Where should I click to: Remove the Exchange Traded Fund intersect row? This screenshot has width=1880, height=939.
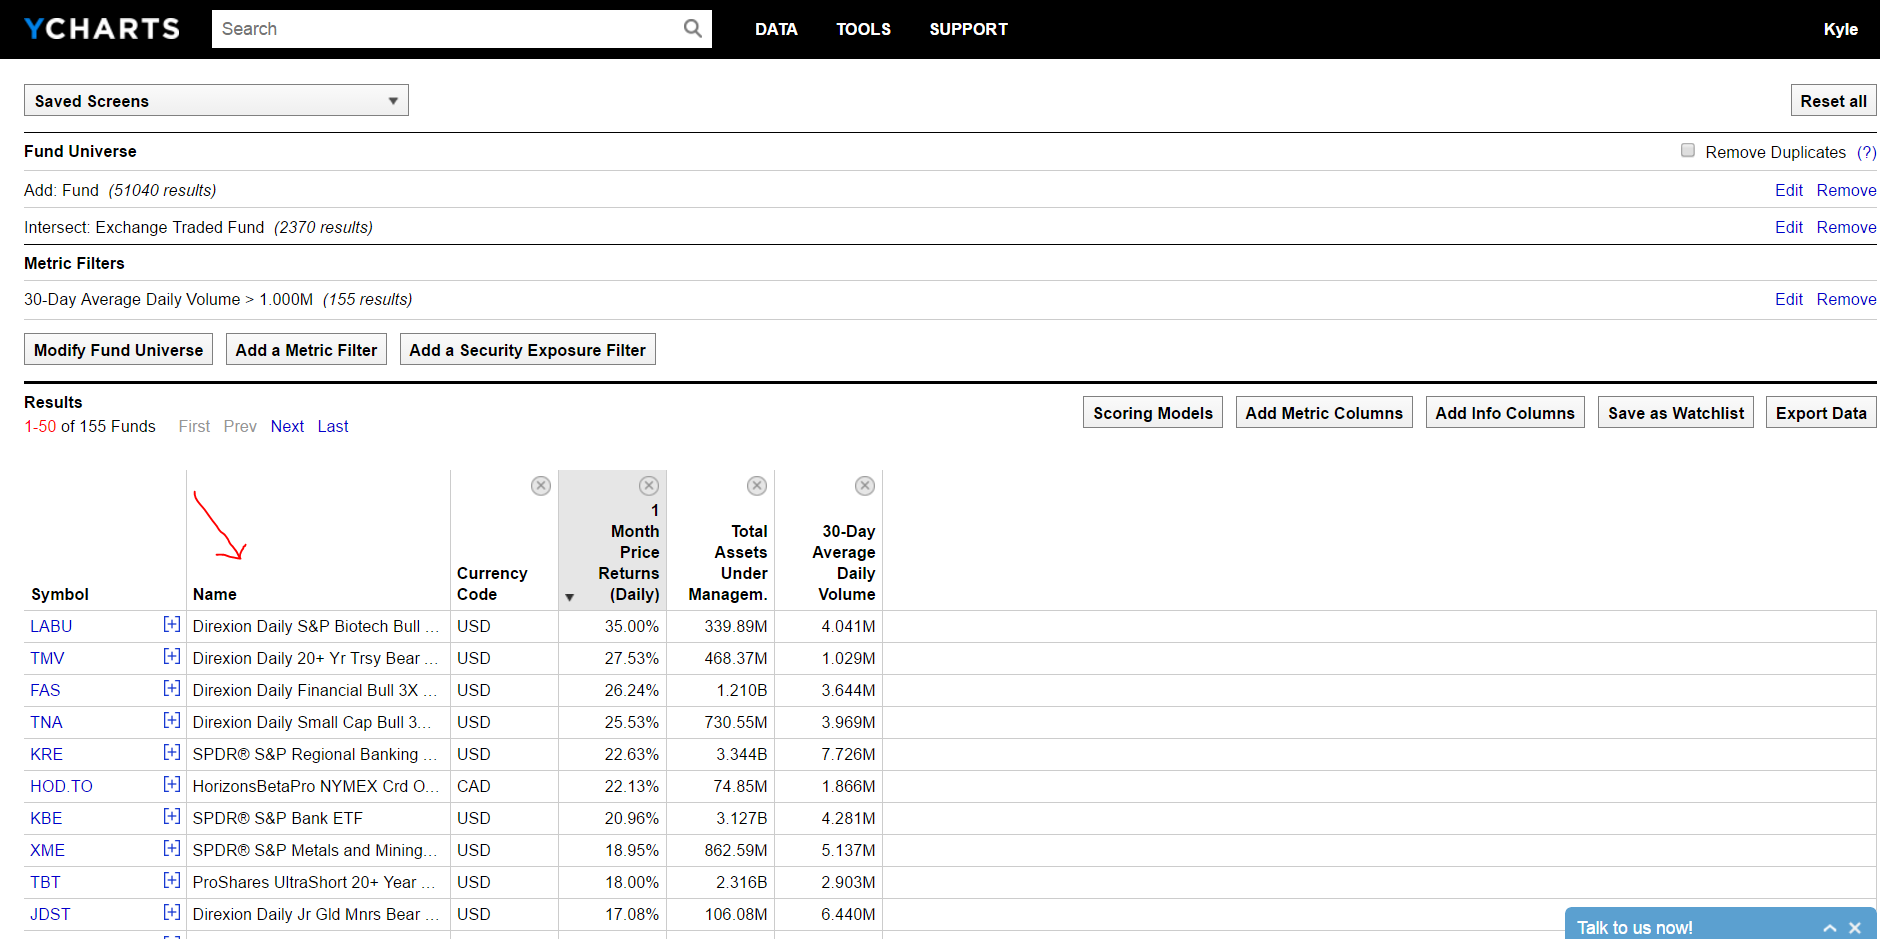1846,227
